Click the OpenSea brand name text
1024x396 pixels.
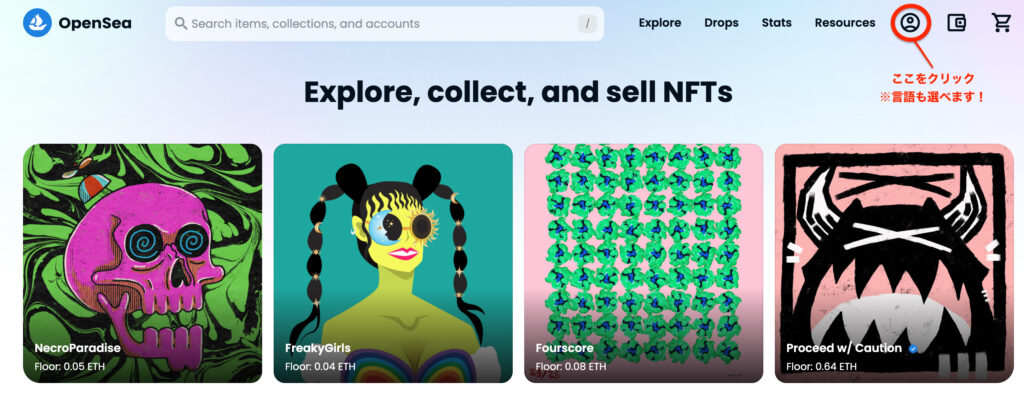95,24
